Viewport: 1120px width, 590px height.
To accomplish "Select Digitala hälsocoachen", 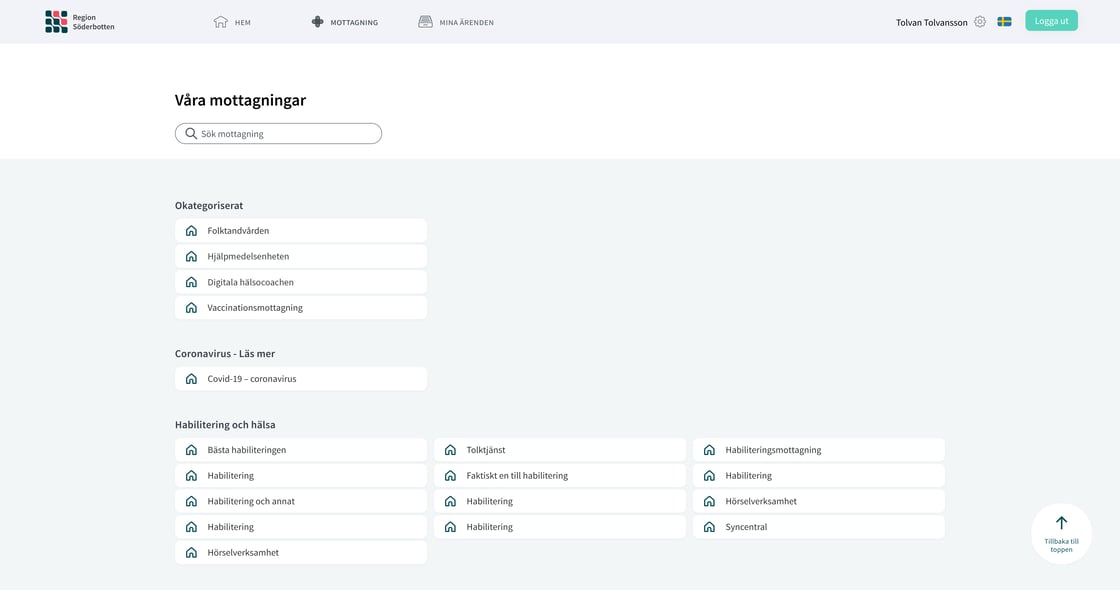I will pos(301,282).
